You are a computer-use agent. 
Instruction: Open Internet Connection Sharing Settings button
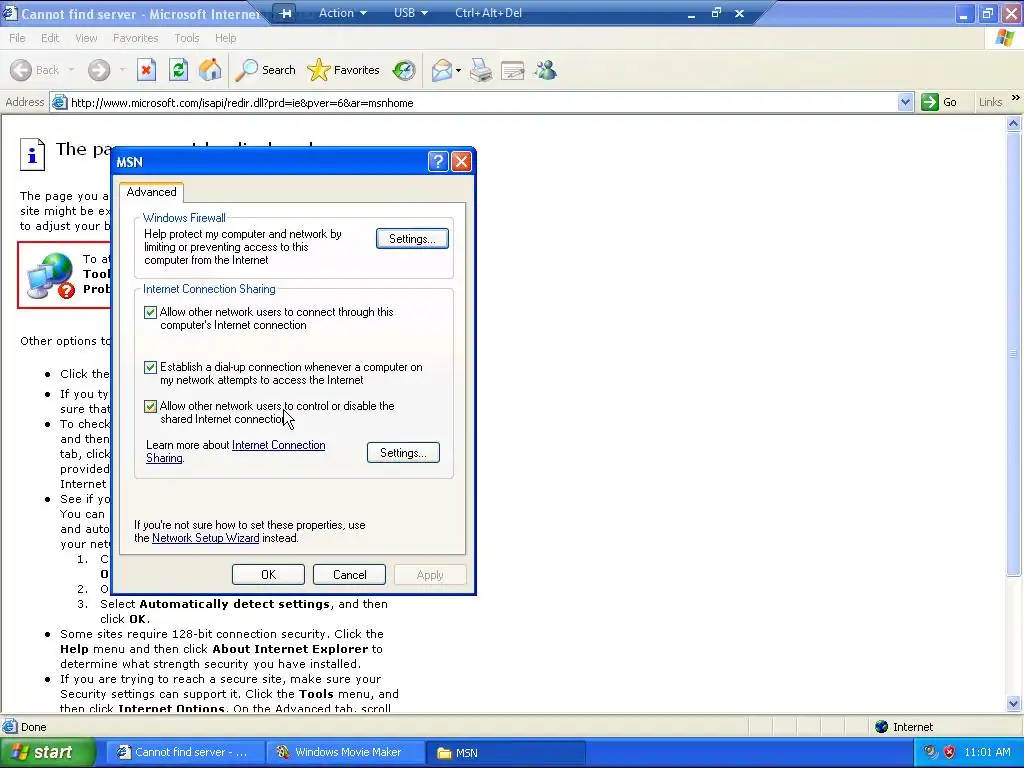pyautogui.click(x=403, y=453)
